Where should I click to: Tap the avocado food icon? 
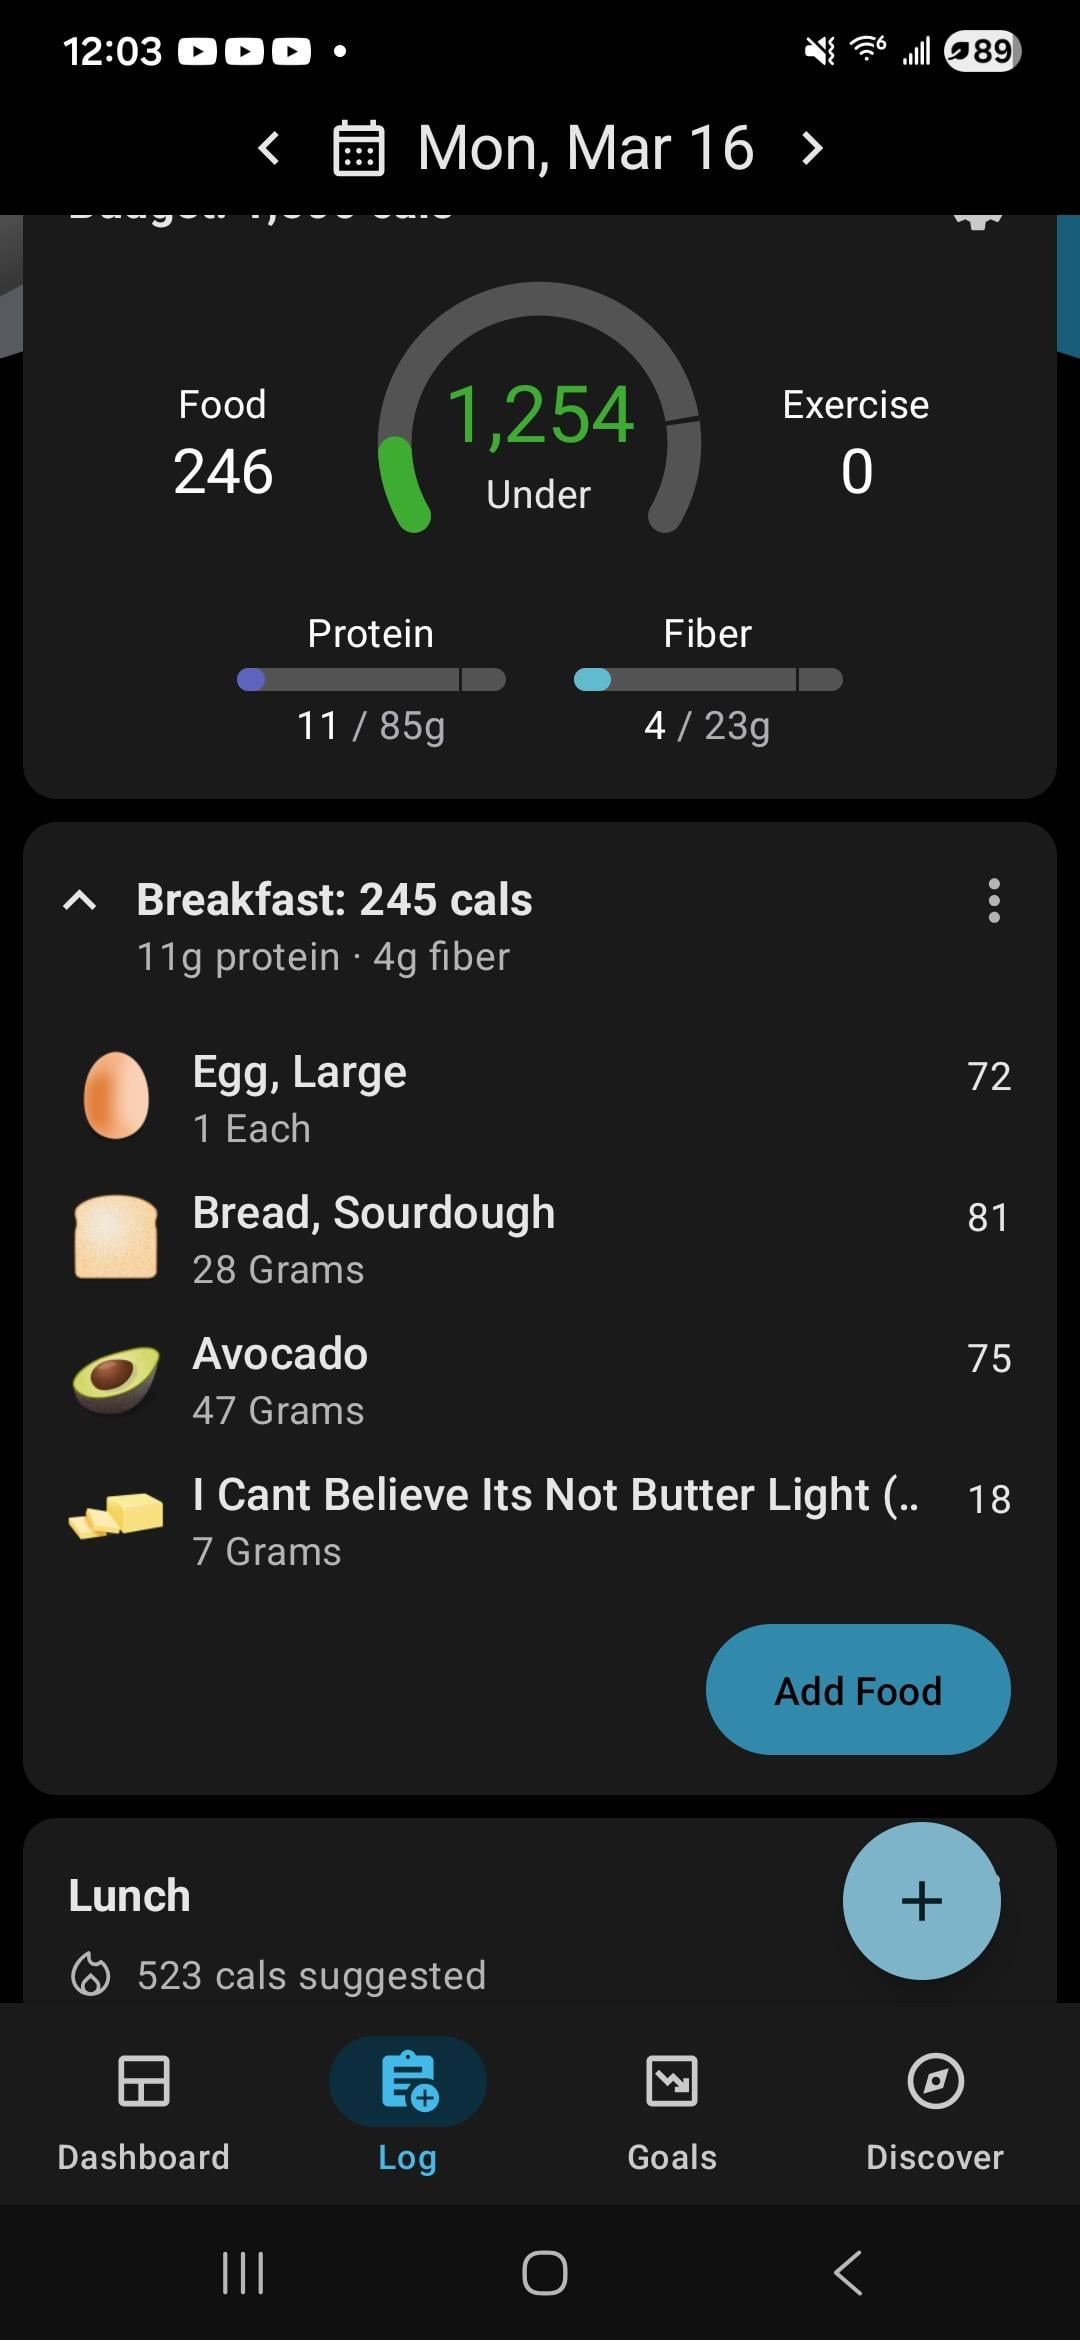(x=116, y=1379)
